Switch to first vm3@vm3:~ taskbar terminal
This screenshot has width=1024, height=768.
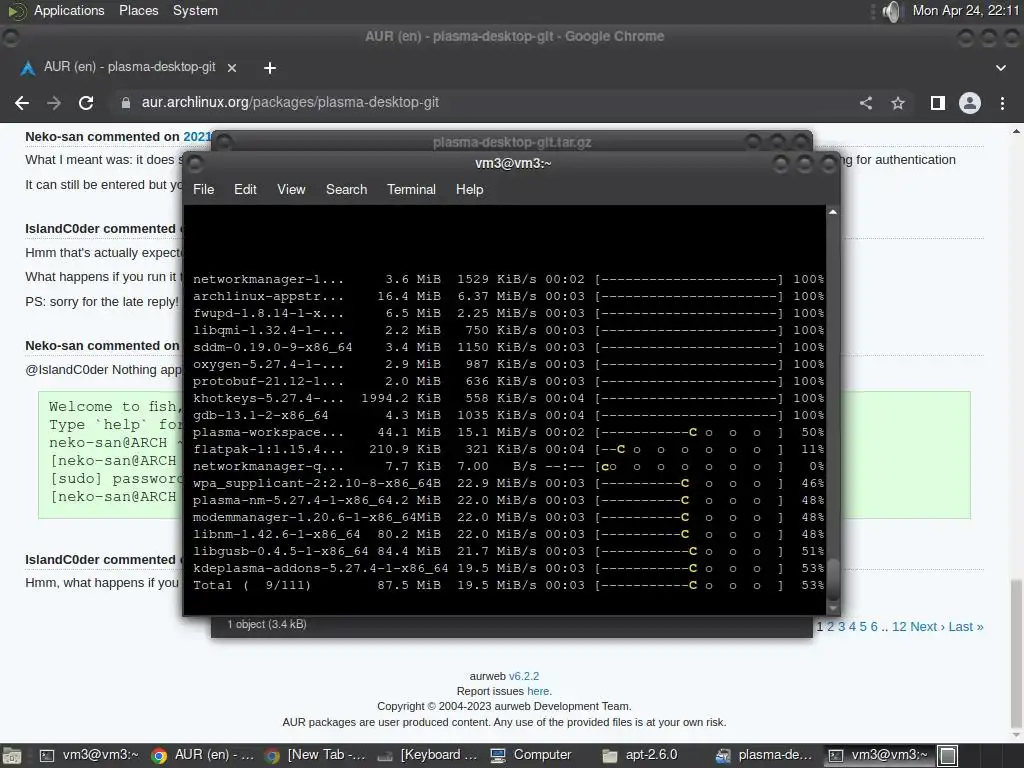click(90, 756)
